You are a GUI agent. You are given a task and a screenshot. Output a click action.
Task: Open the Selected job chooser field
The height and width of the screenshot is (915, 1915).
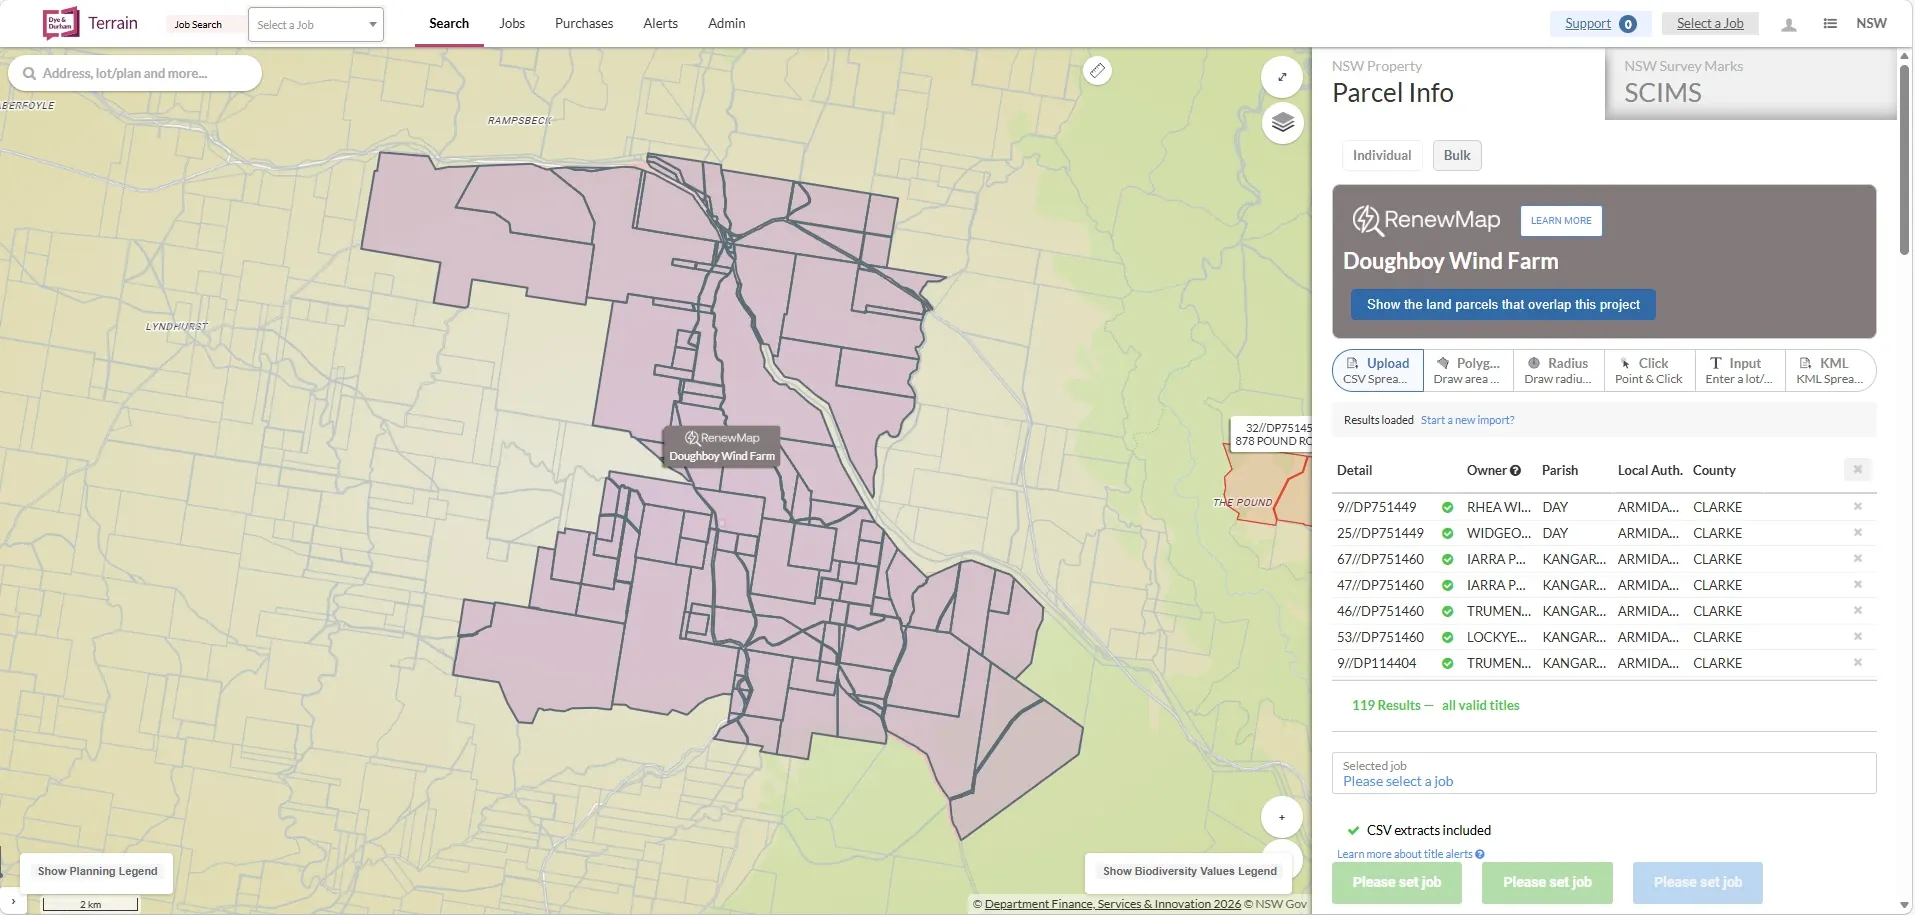coord(1603,773)
